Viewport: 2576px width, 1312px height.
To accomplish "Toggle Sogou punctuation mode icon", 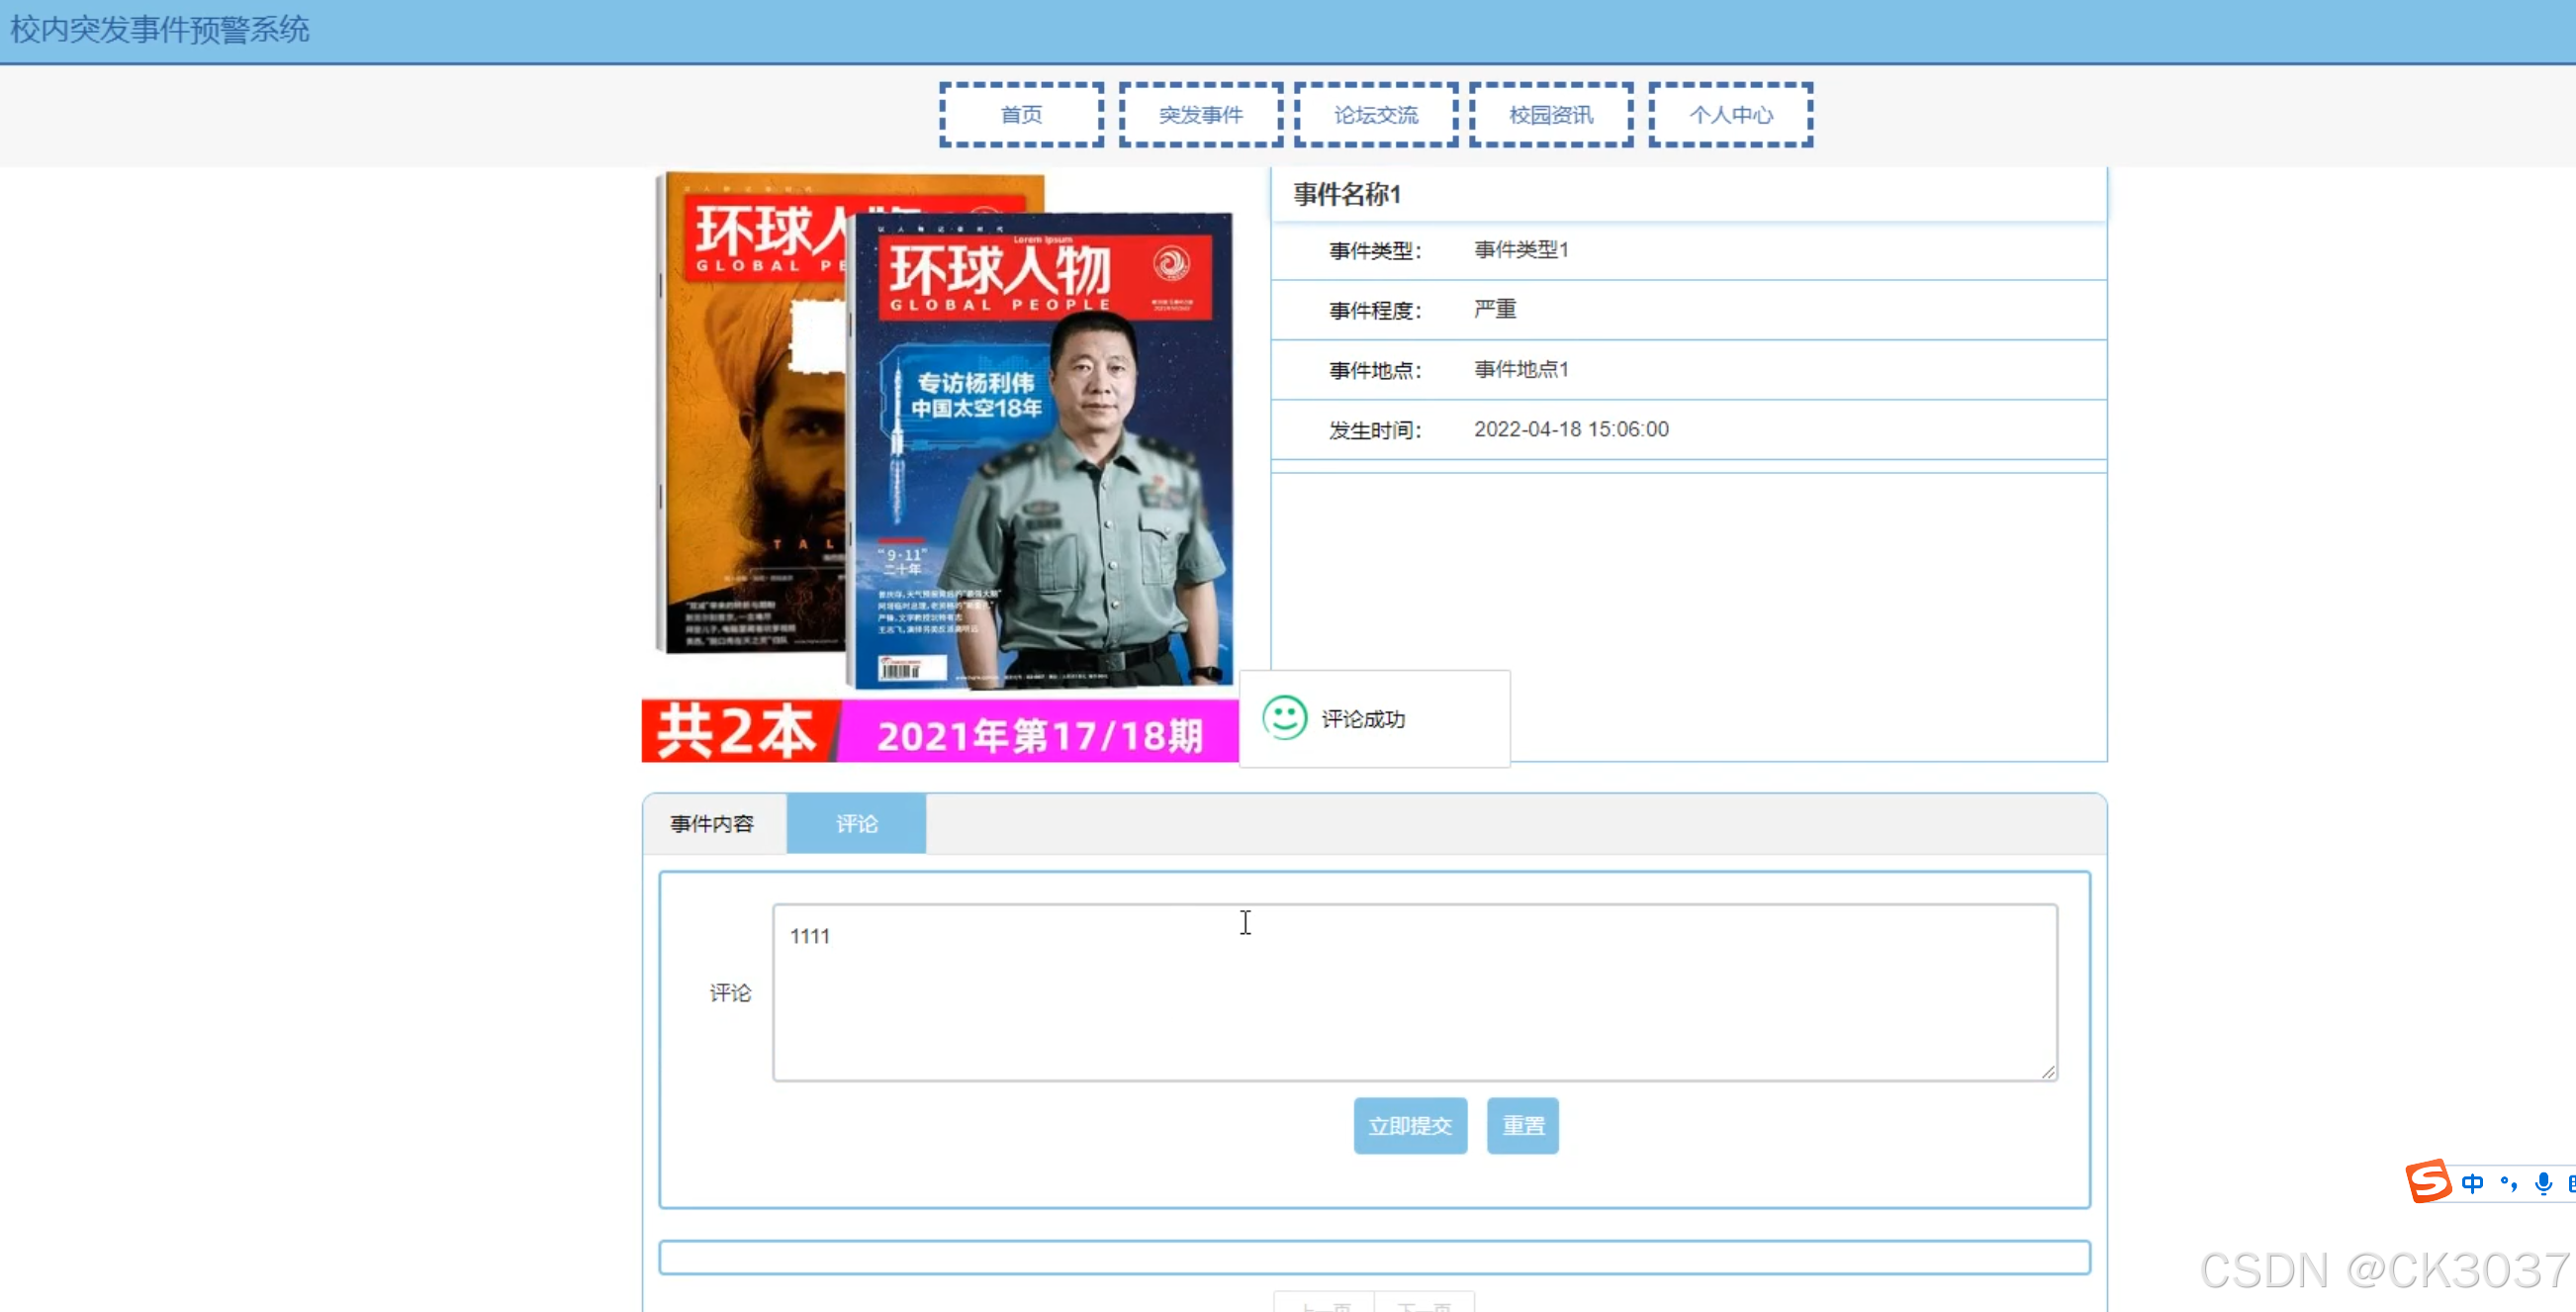I will [2508, 1184].
